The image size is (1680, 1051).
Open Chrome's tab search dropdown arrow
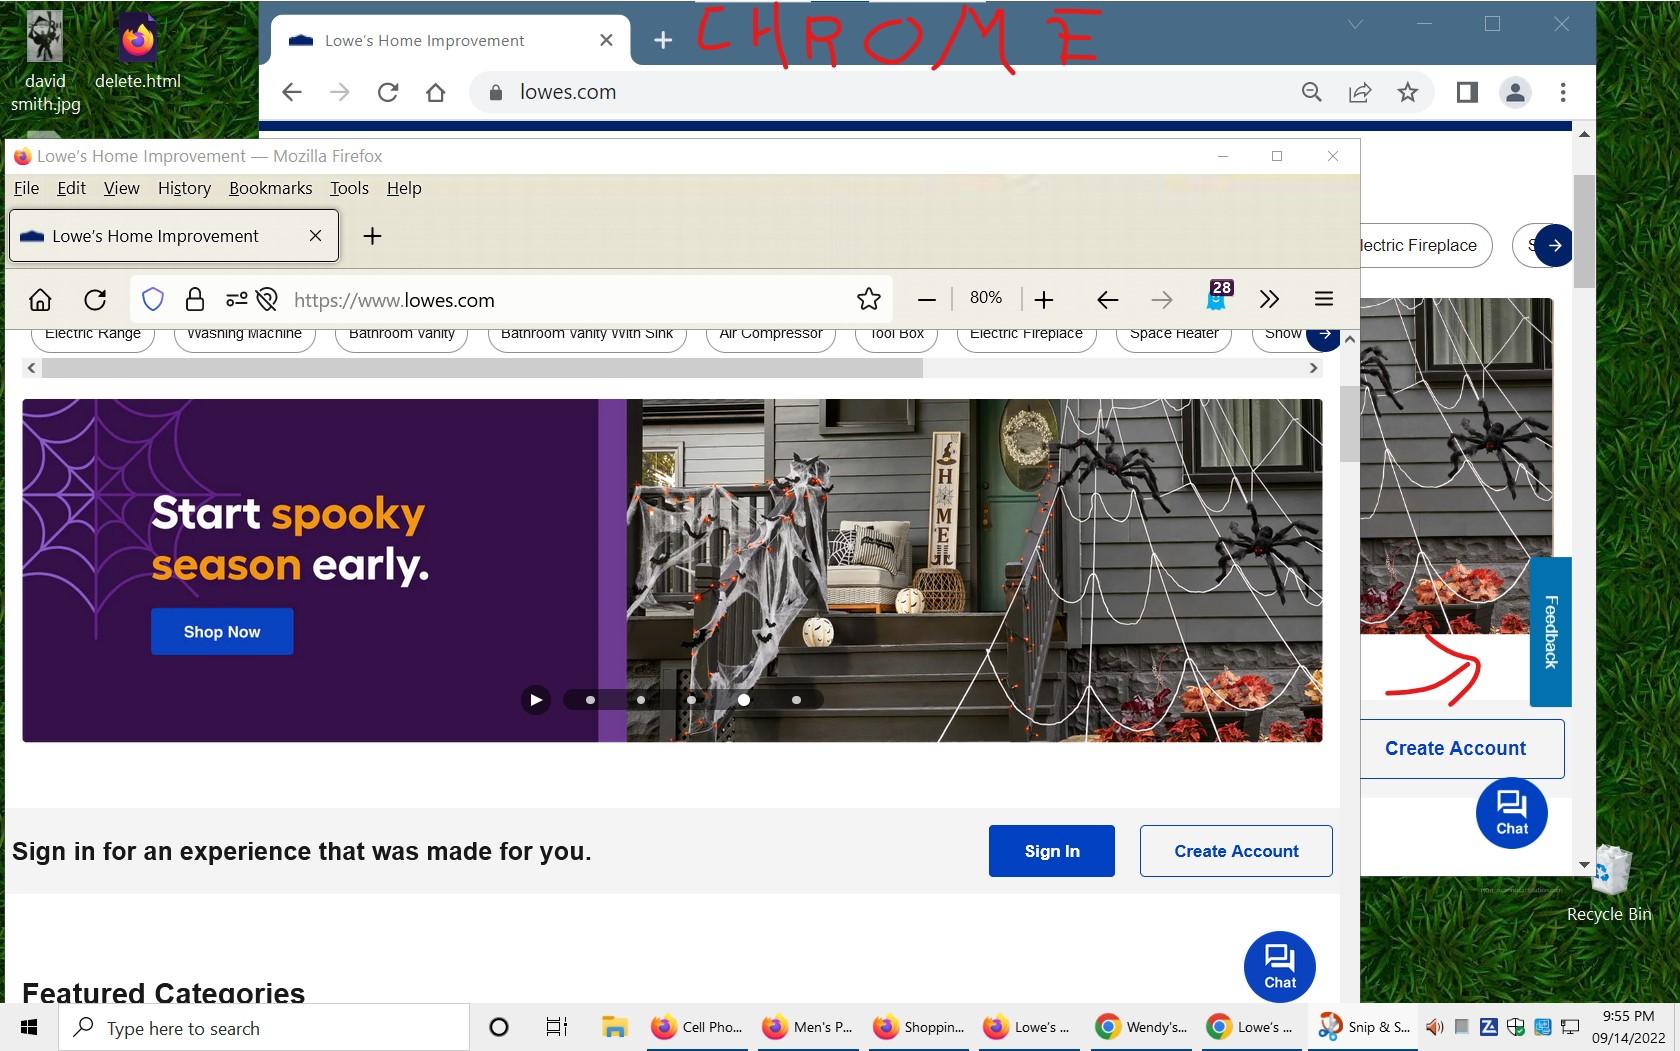[x=1354, y=24]
